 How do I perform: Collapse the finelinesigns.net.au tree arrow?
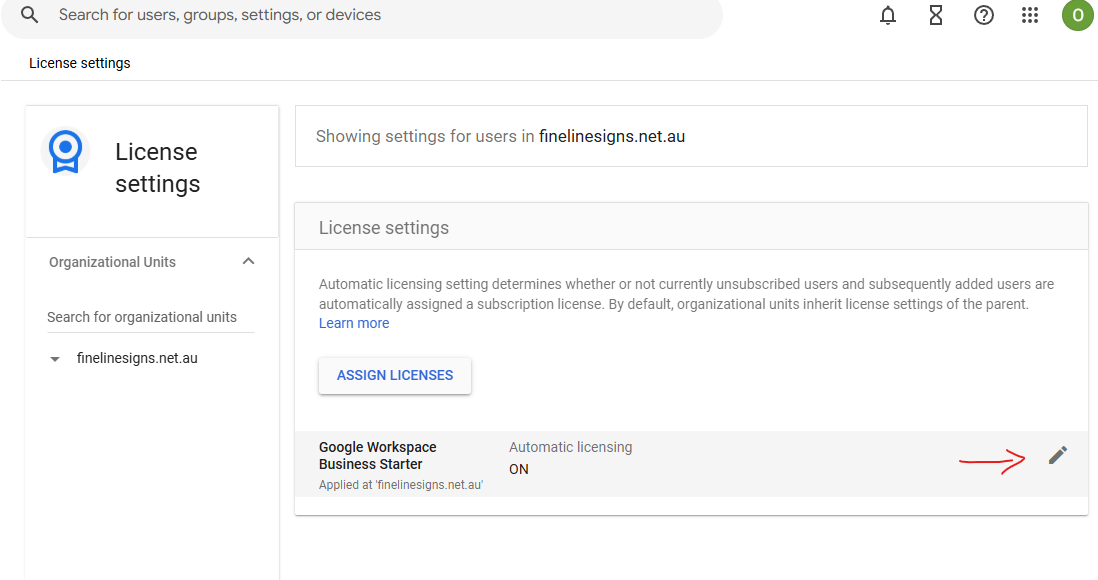55,359
